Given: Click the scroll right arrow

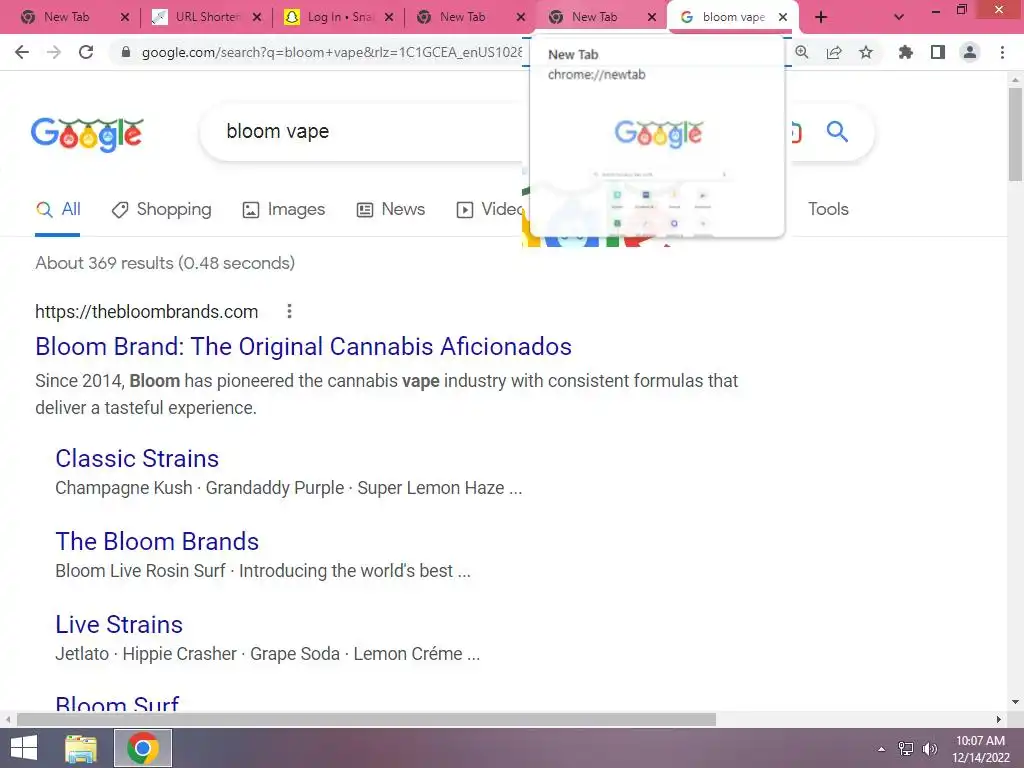Looking at the screenshot, I should click(x=999, y=719).
